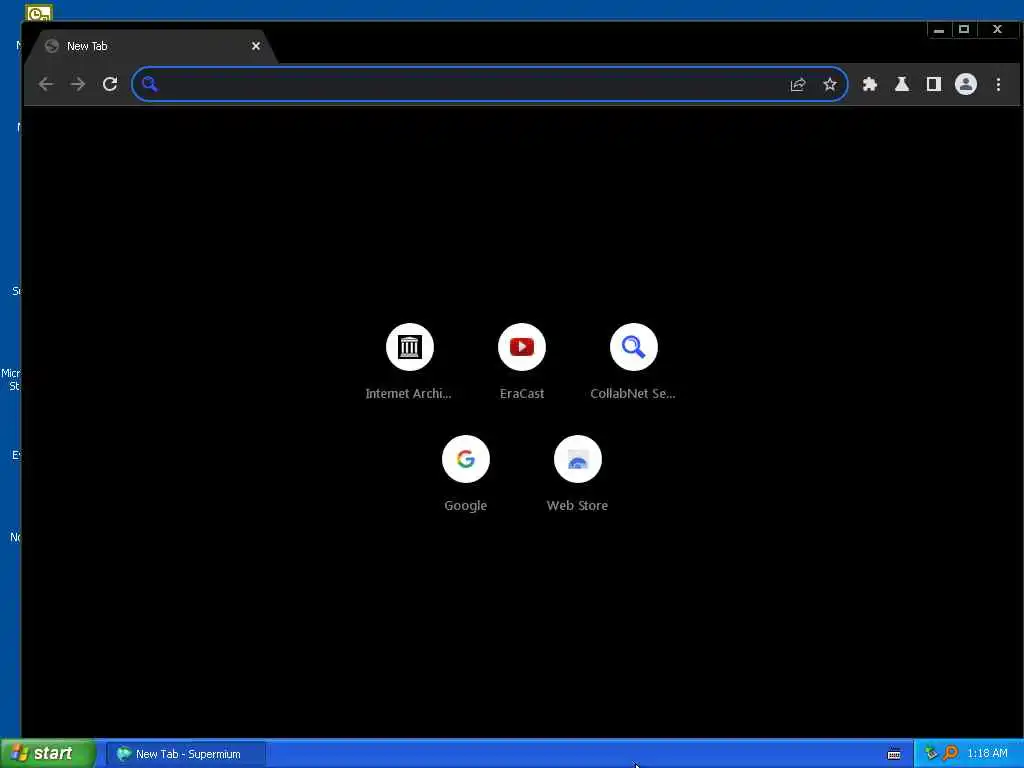Open the Extensions puzzle icon
This screenshot has height=768, width=1024.
click(x=869, y=84)
